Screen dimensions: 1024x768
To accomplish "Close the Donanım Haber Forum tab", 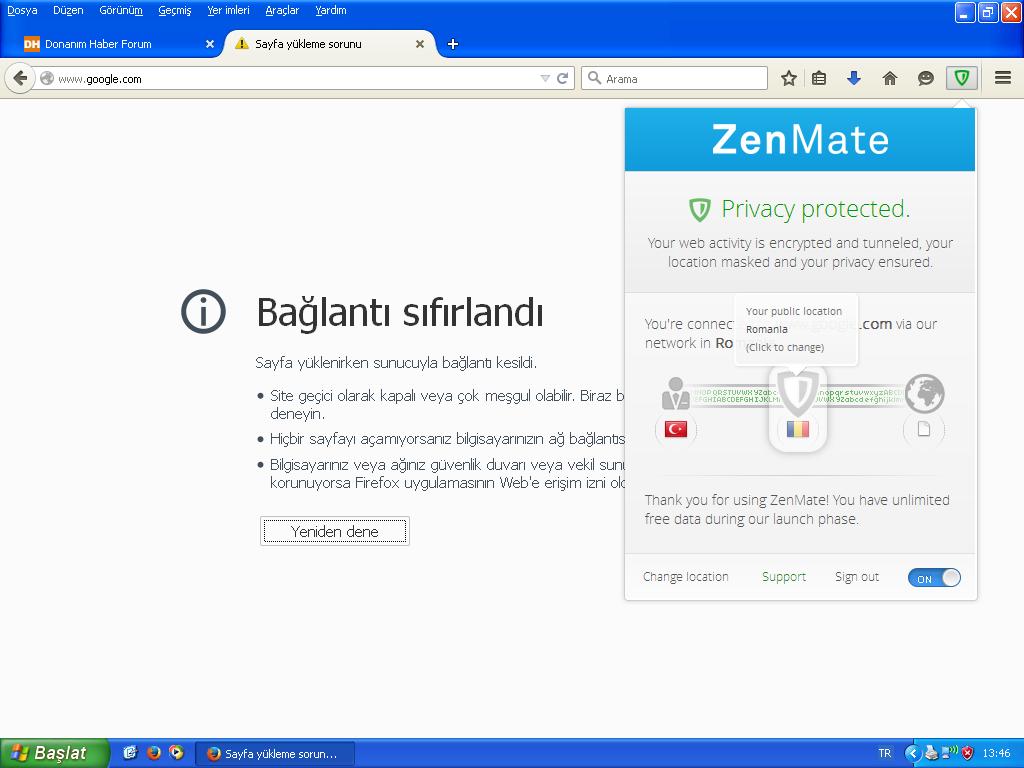I will click(210, 44).
